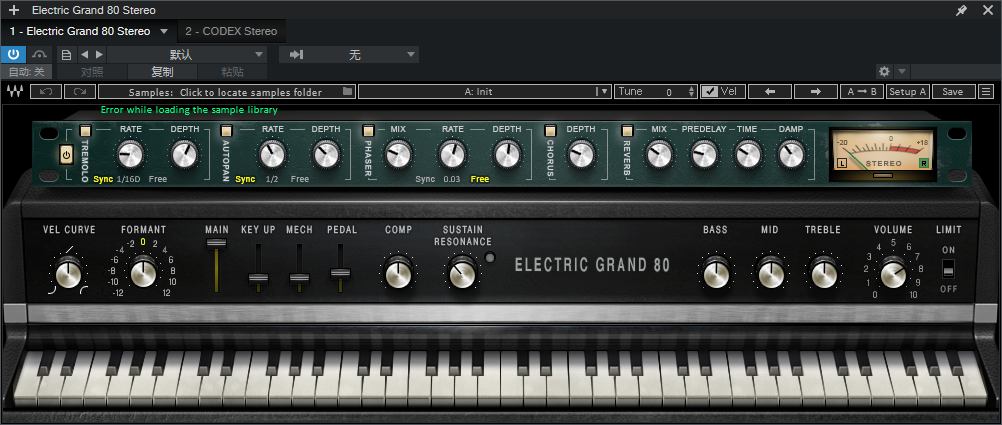The height and width of the screenshot is (425, 1002).
Task: Go to next preset arrow
Action: [99, 54]
